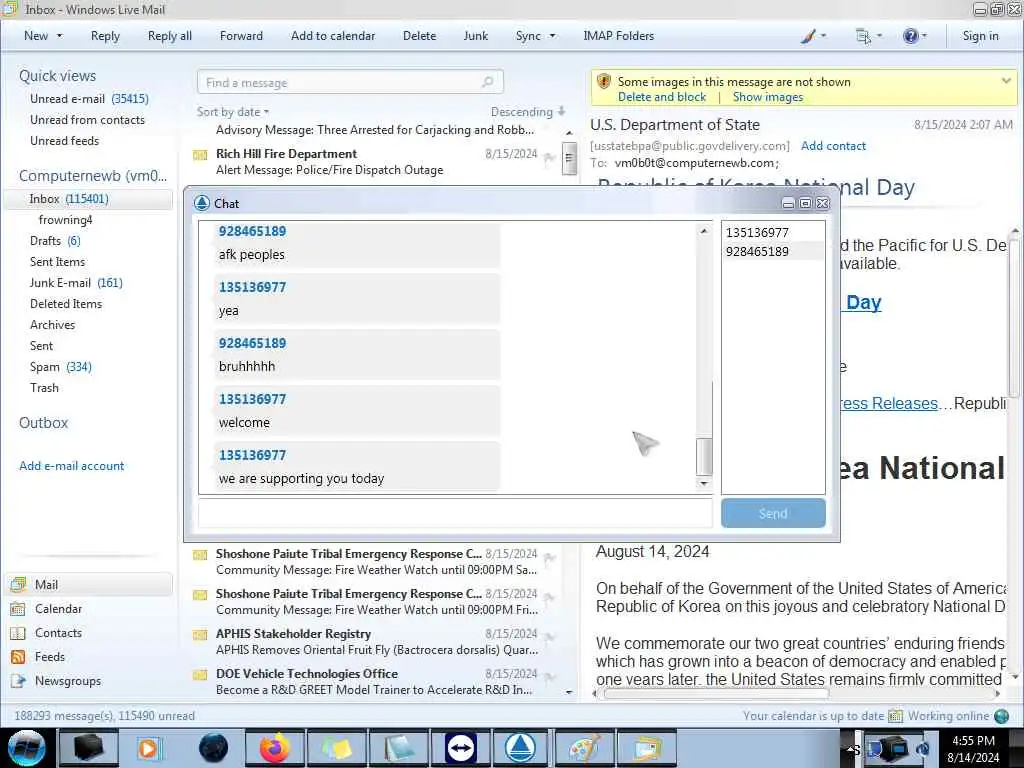The height and width of the screenshot is (768, 1024).
Task: Click the calendar status icon in the status bar
Action: click(x=895, y=716)
